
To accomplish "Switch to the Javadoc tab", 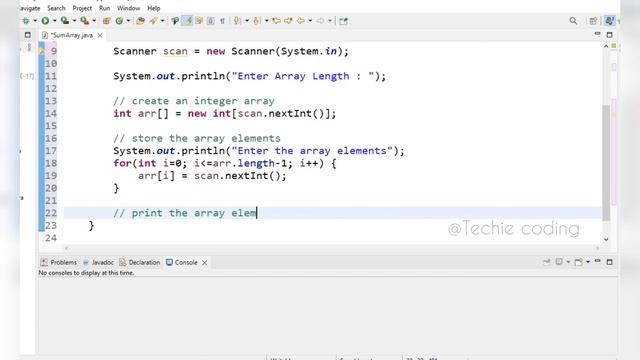I will tap(98, 262).
